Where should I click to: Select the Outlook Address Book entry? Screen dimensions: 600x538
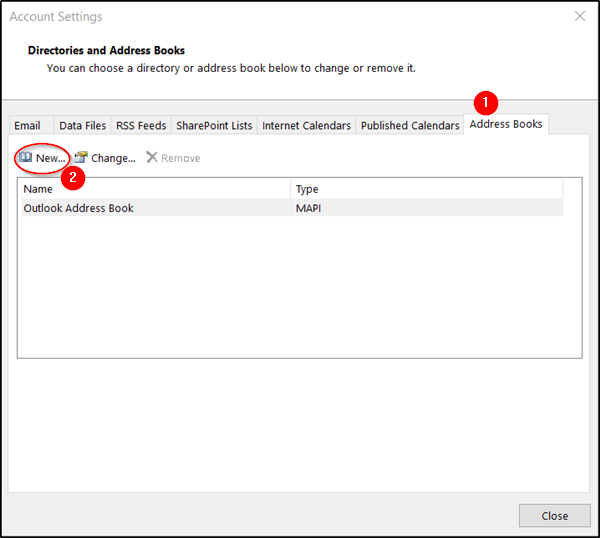coord(292,208)
